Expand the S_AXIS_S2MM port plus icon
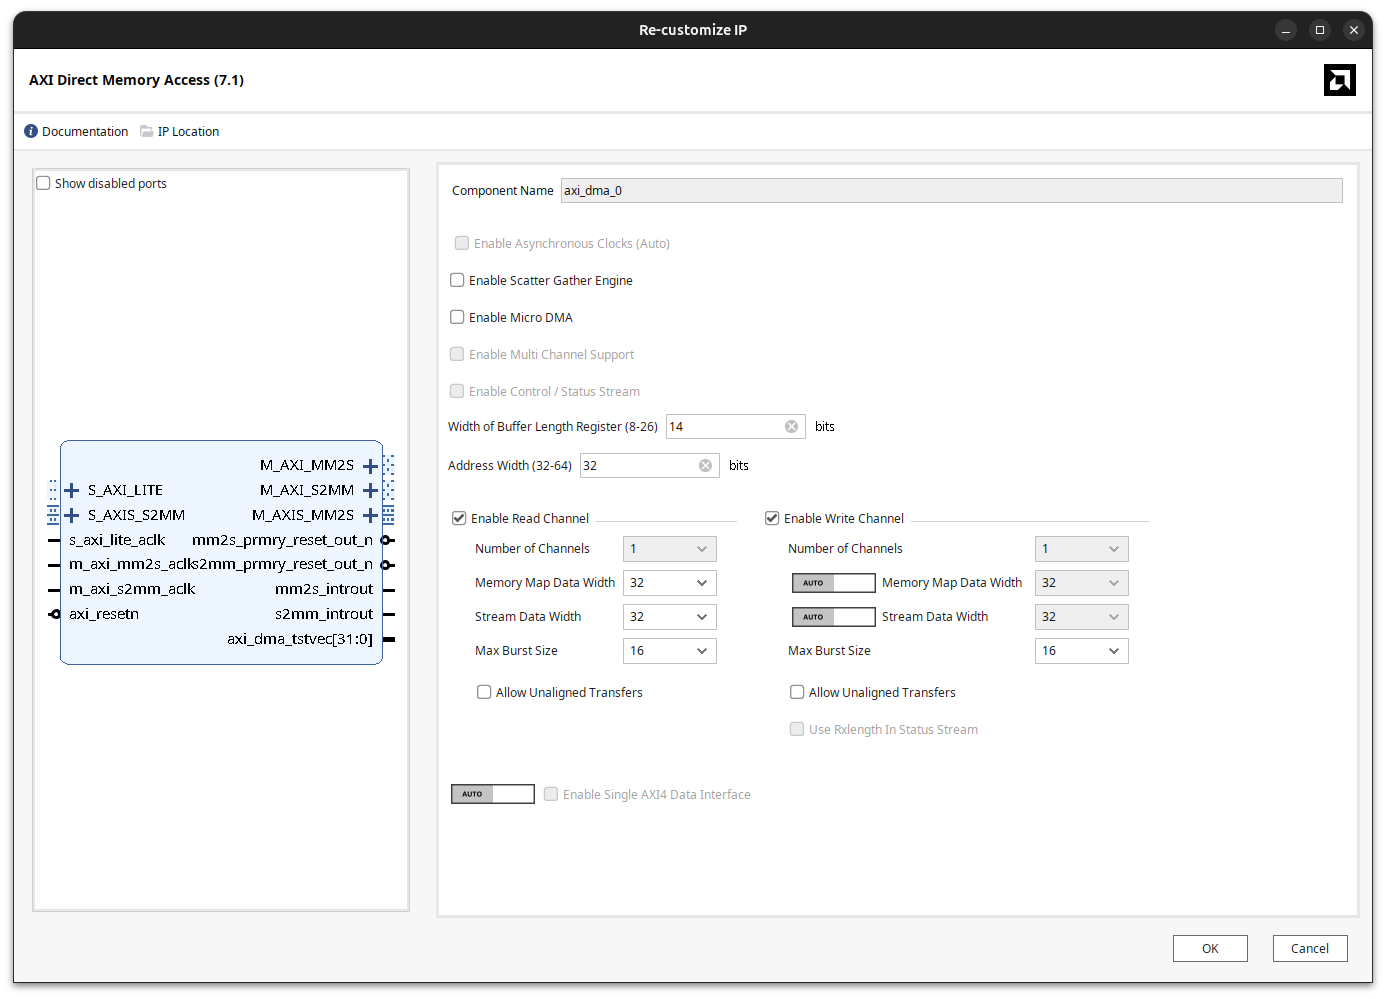This screenshot has height=999, width=1386. point(72,516)
